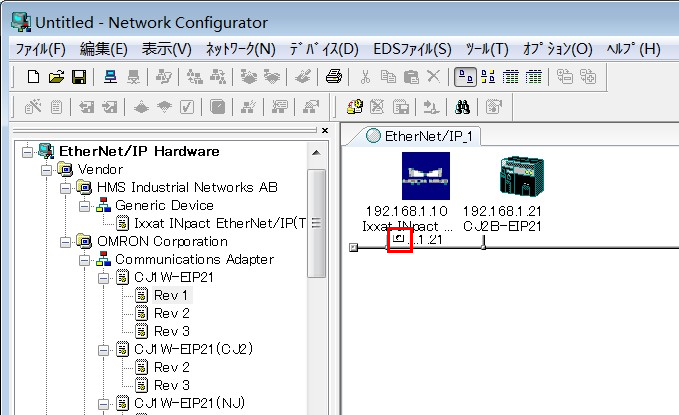Viewport: 679px width, 415px height.
Task: Open an existing file via folder icon
Action: tap(56, 77)
